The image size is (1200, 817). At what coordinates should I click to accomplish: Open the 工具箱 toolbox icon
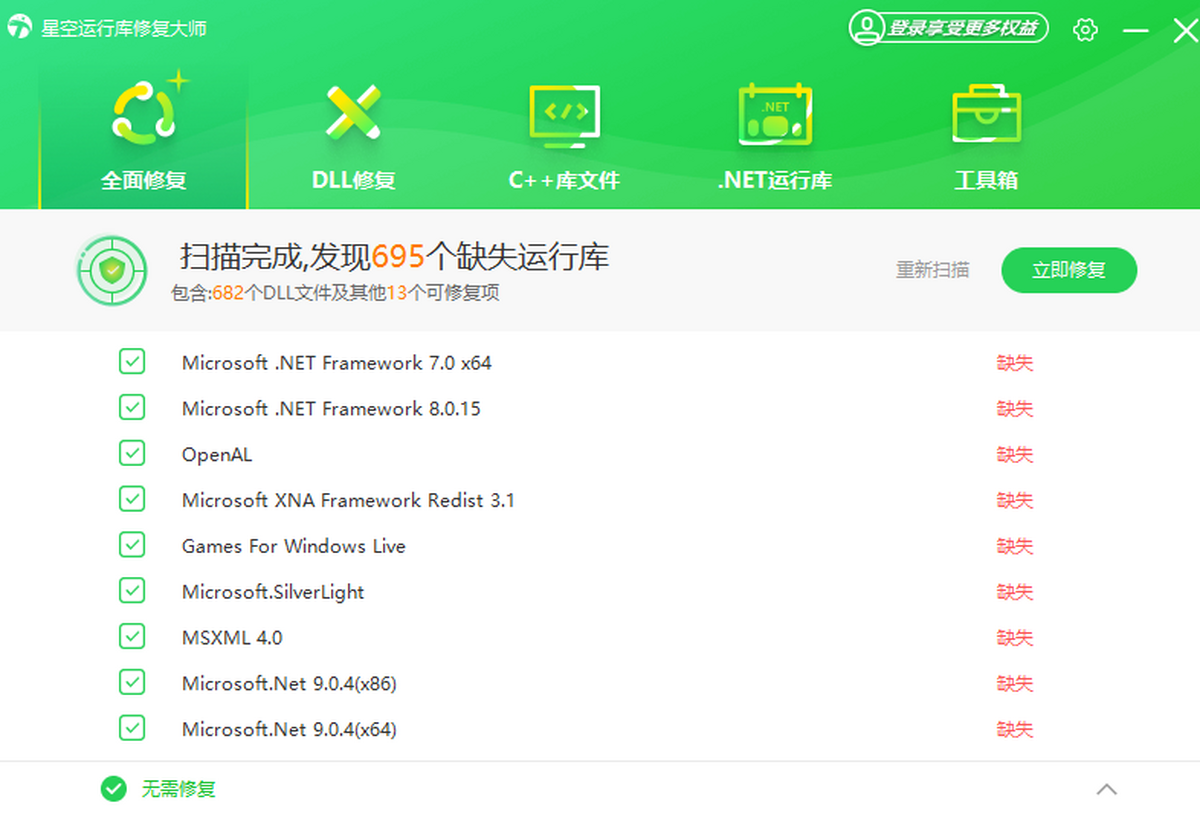985,113
